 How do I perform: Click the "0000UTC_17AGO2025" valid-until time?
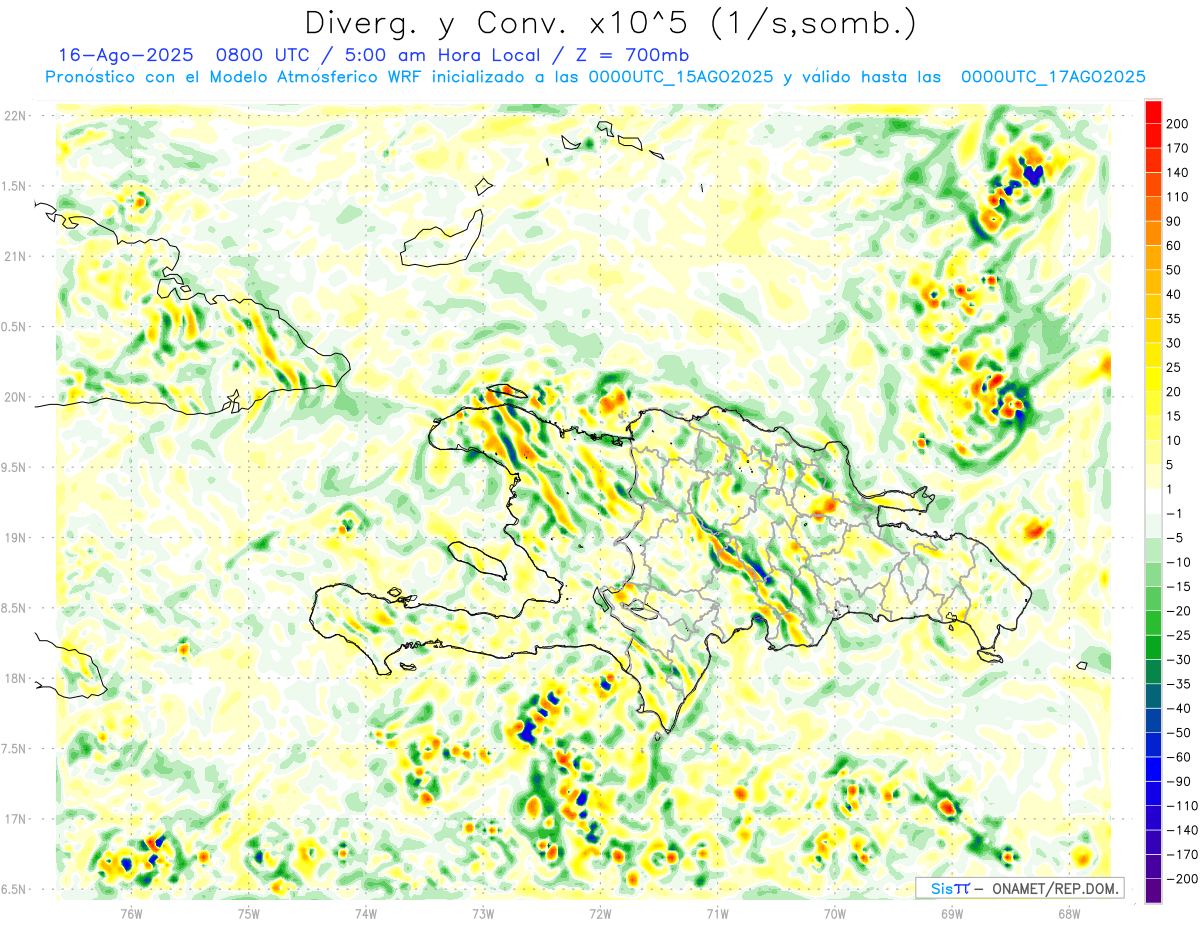click(x=1052, y=77)
